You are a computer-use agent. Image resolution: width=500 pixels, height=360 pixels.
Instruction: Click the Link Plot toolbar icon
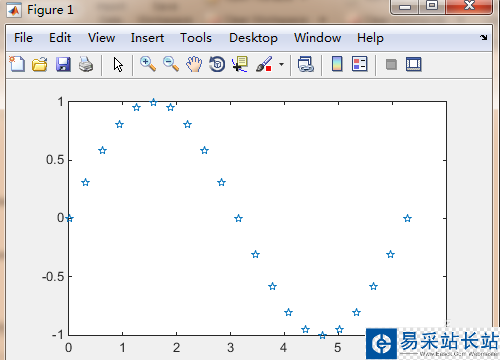pyautogui.click(x=306, y=64)
